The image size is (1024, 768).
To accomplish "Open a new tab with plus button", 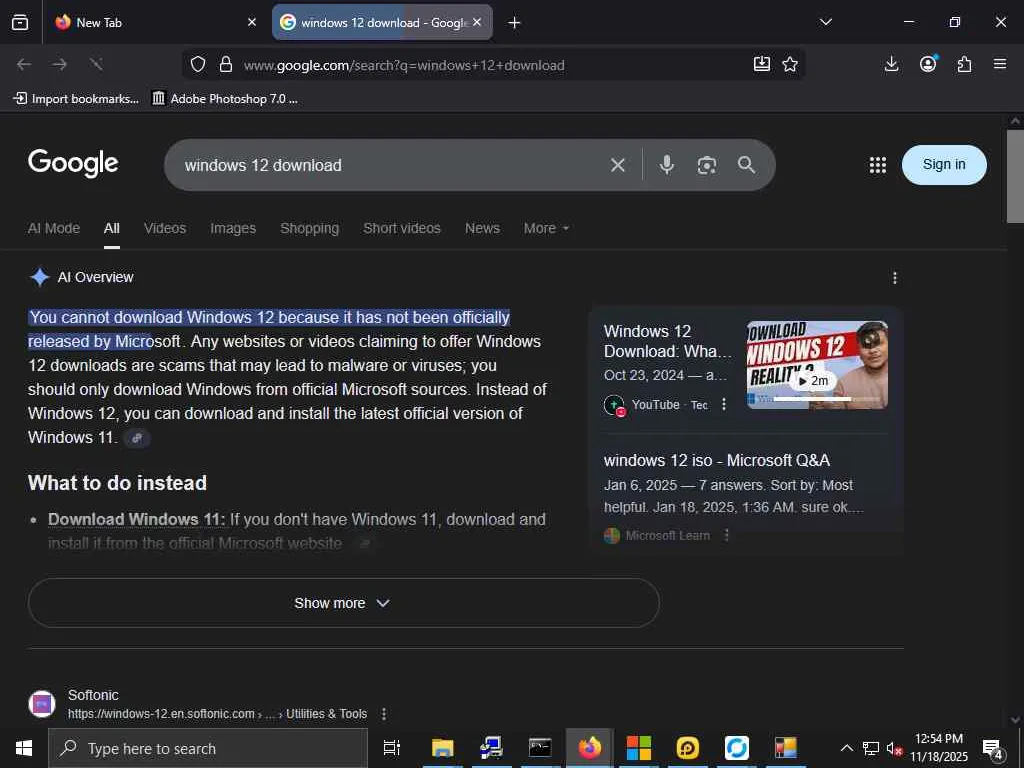I will [515, 23].
